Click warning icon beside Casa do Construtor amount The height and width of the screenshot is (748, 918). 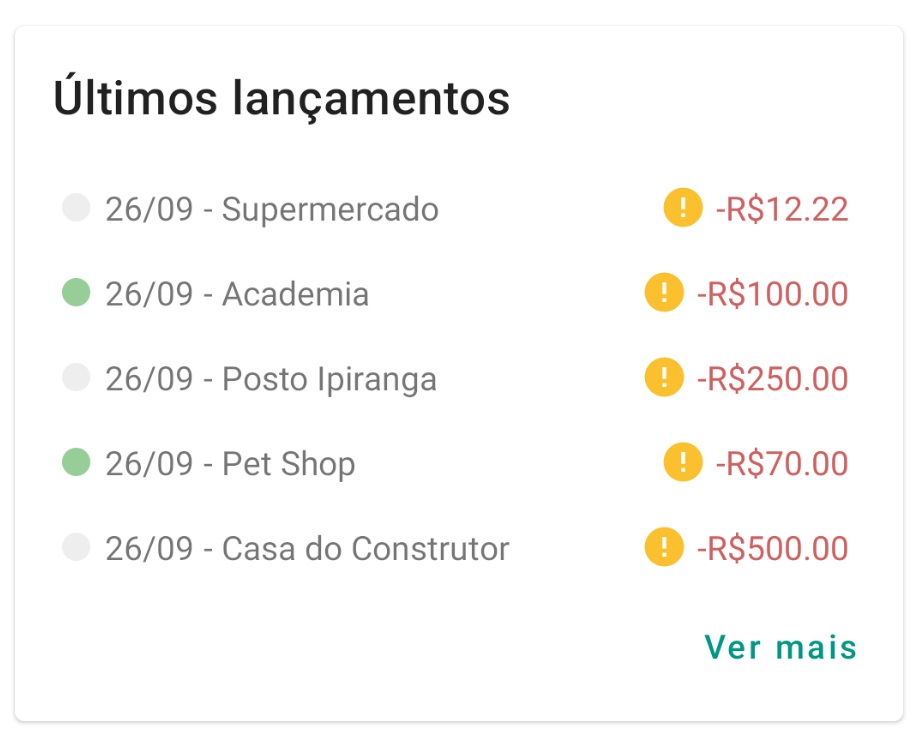tap(664, 548)
